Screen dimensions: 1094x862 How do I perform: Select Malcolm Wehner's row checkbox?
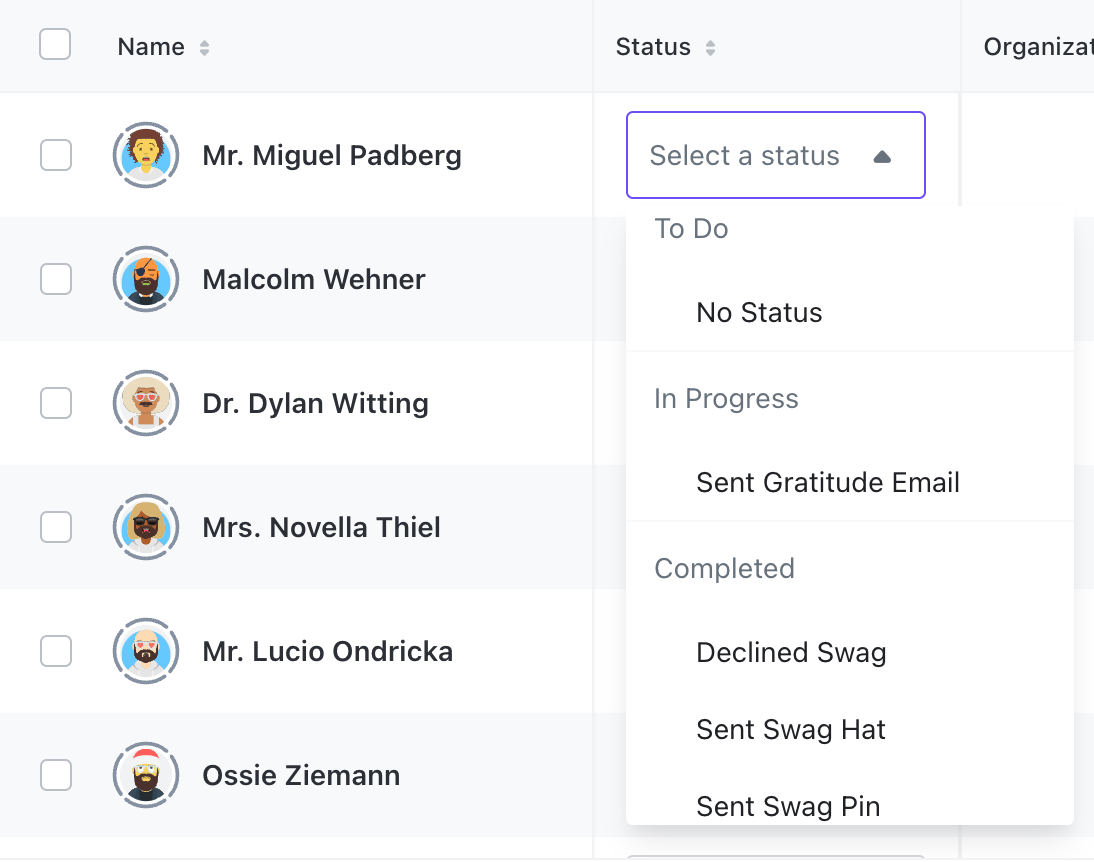click(x=56, y=279)
